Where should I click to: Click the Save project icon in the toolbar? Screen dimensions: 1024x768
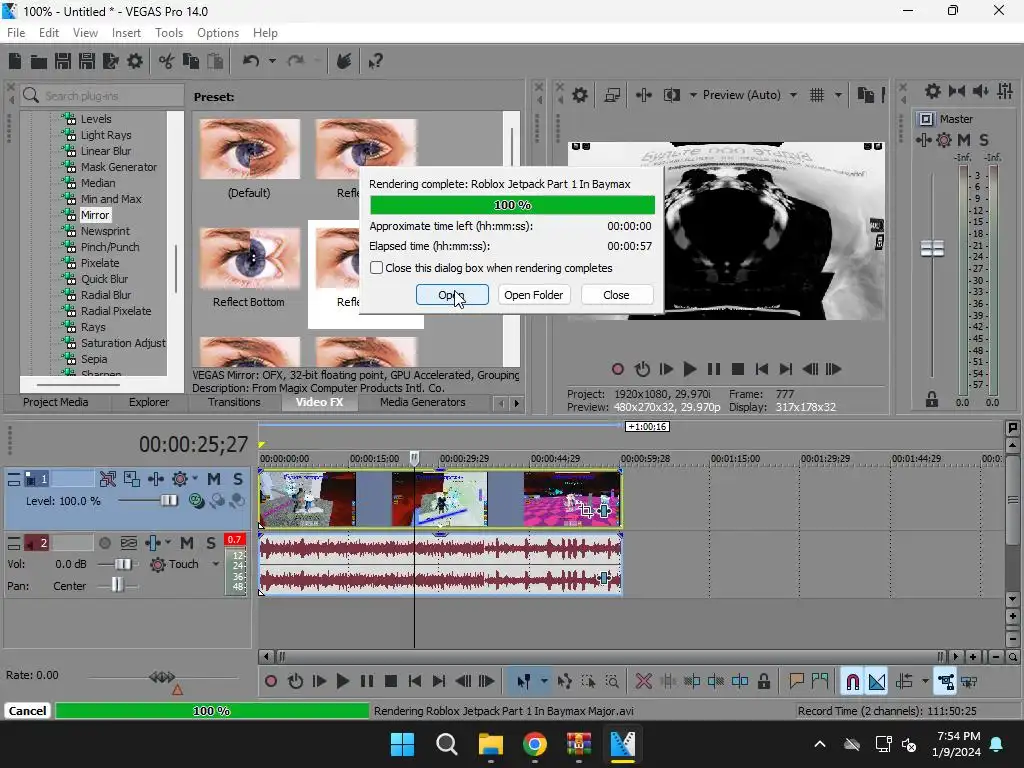[63, 61]
